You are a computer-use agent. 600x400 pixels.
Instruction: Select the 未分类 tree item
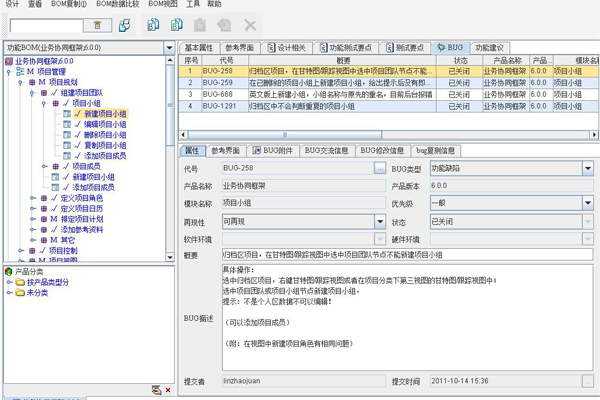pos(37,293)
